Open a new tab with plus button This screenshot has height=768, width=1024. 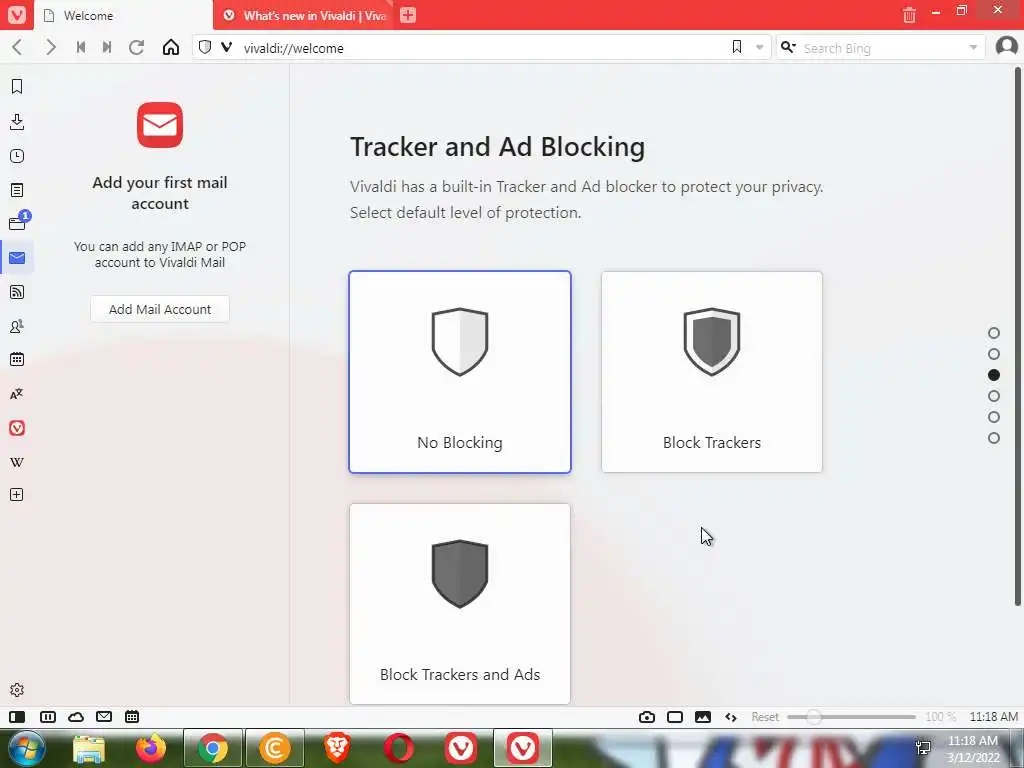tap(408, 14)
